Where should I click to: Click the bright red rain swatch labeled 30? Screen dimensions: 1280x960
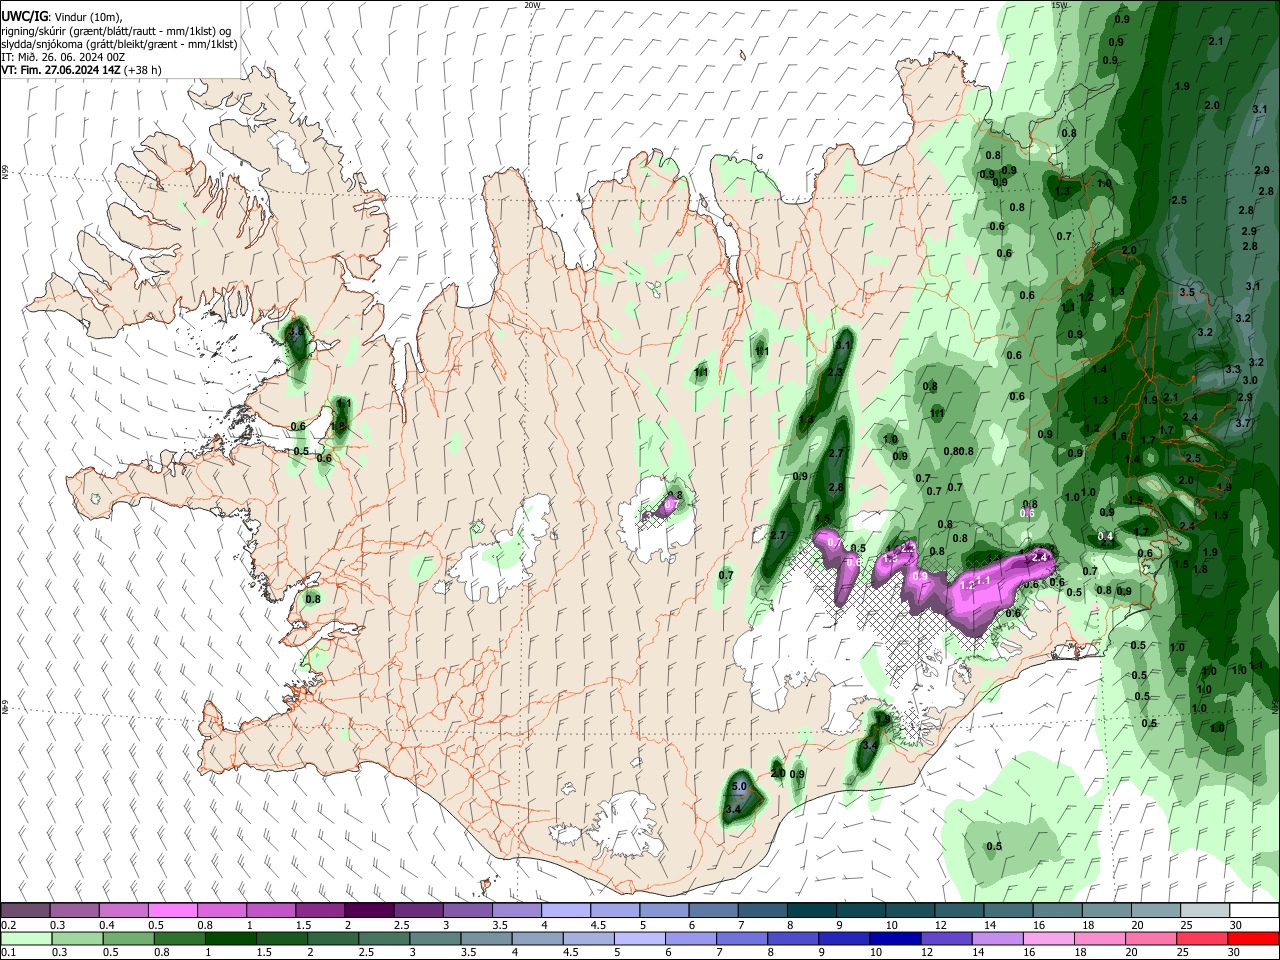[1252, 938]
